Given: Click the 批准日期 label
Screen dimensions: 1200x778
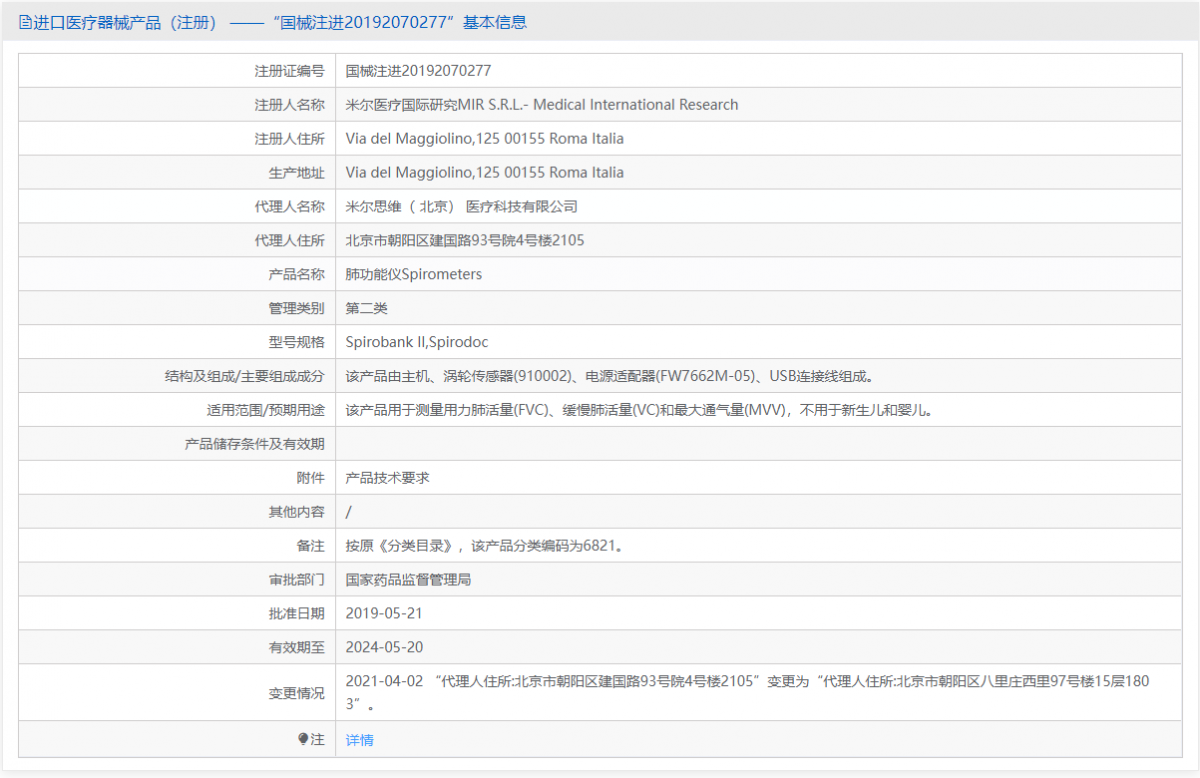Looking at the screenshot, I should click(297, 614).
